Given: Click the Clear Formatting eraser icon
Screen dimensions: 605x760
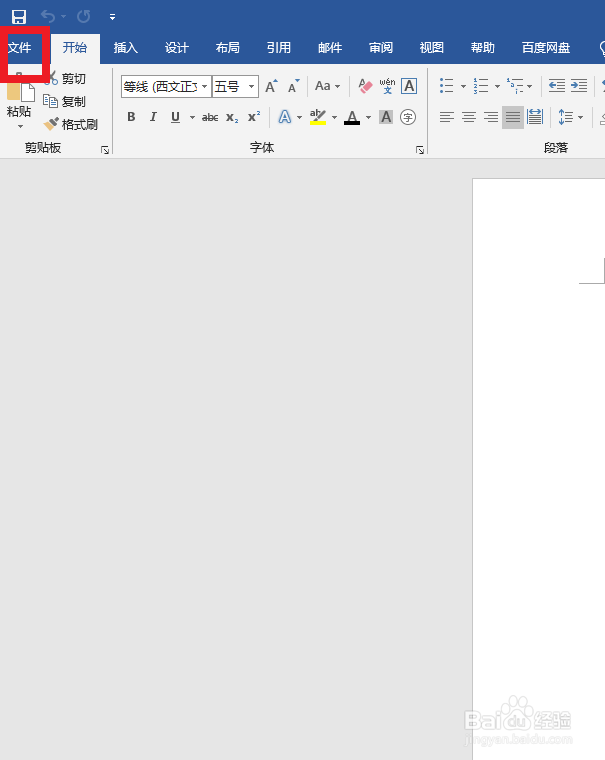Looking at the screenshot, I should [x=365, y=86].
